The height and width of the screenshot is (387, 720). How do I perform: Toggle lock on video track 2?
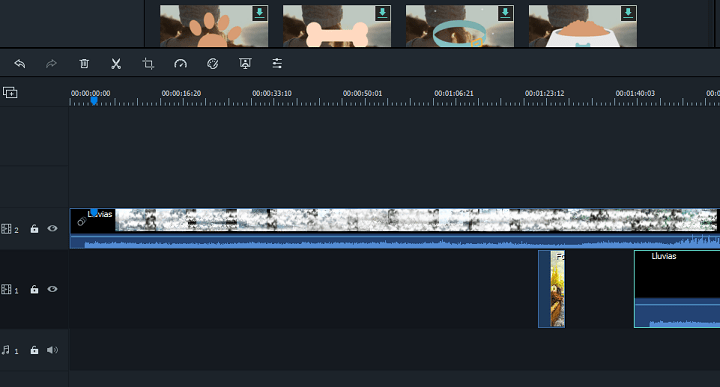click(34, 229)
